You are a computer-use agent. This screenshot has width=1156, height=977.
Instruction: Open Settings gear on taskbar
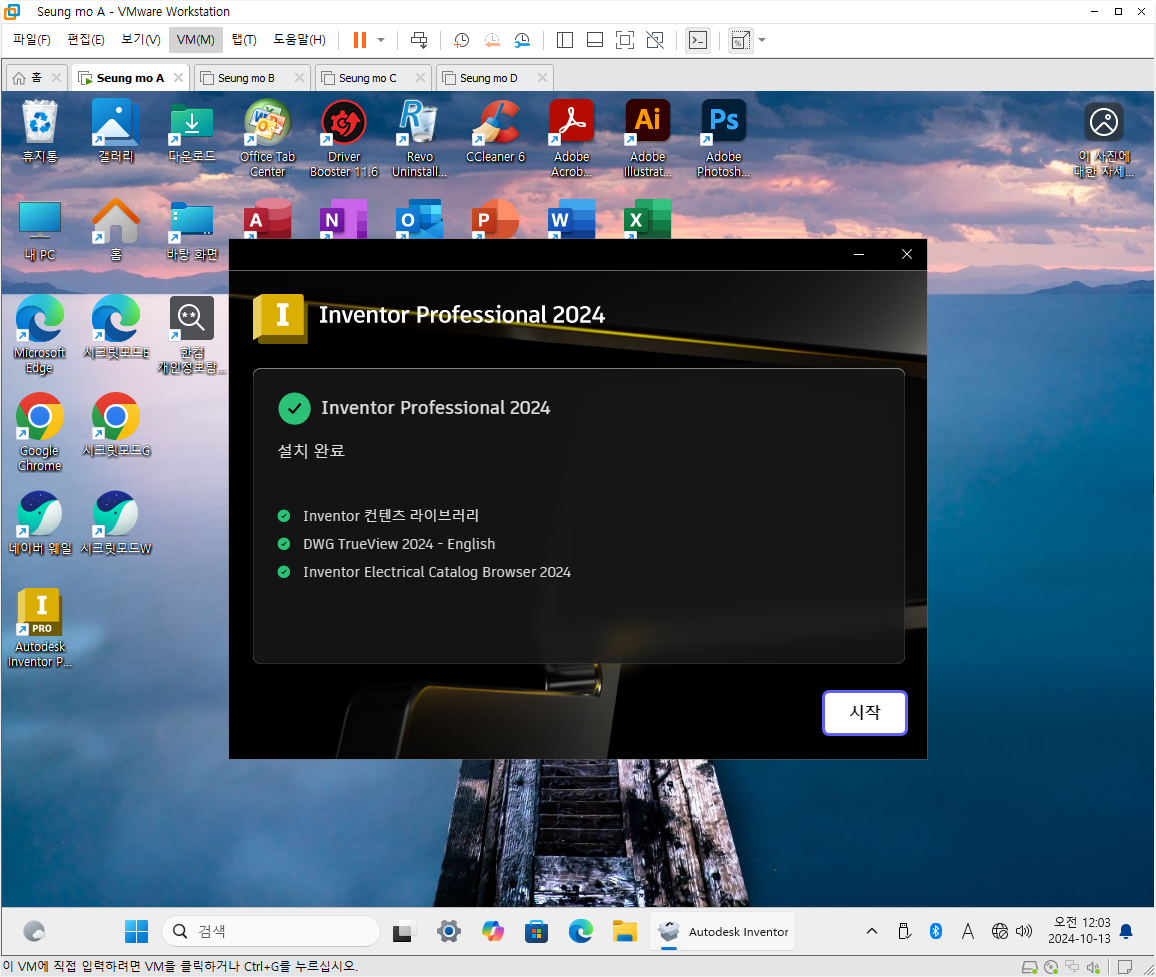448,931
